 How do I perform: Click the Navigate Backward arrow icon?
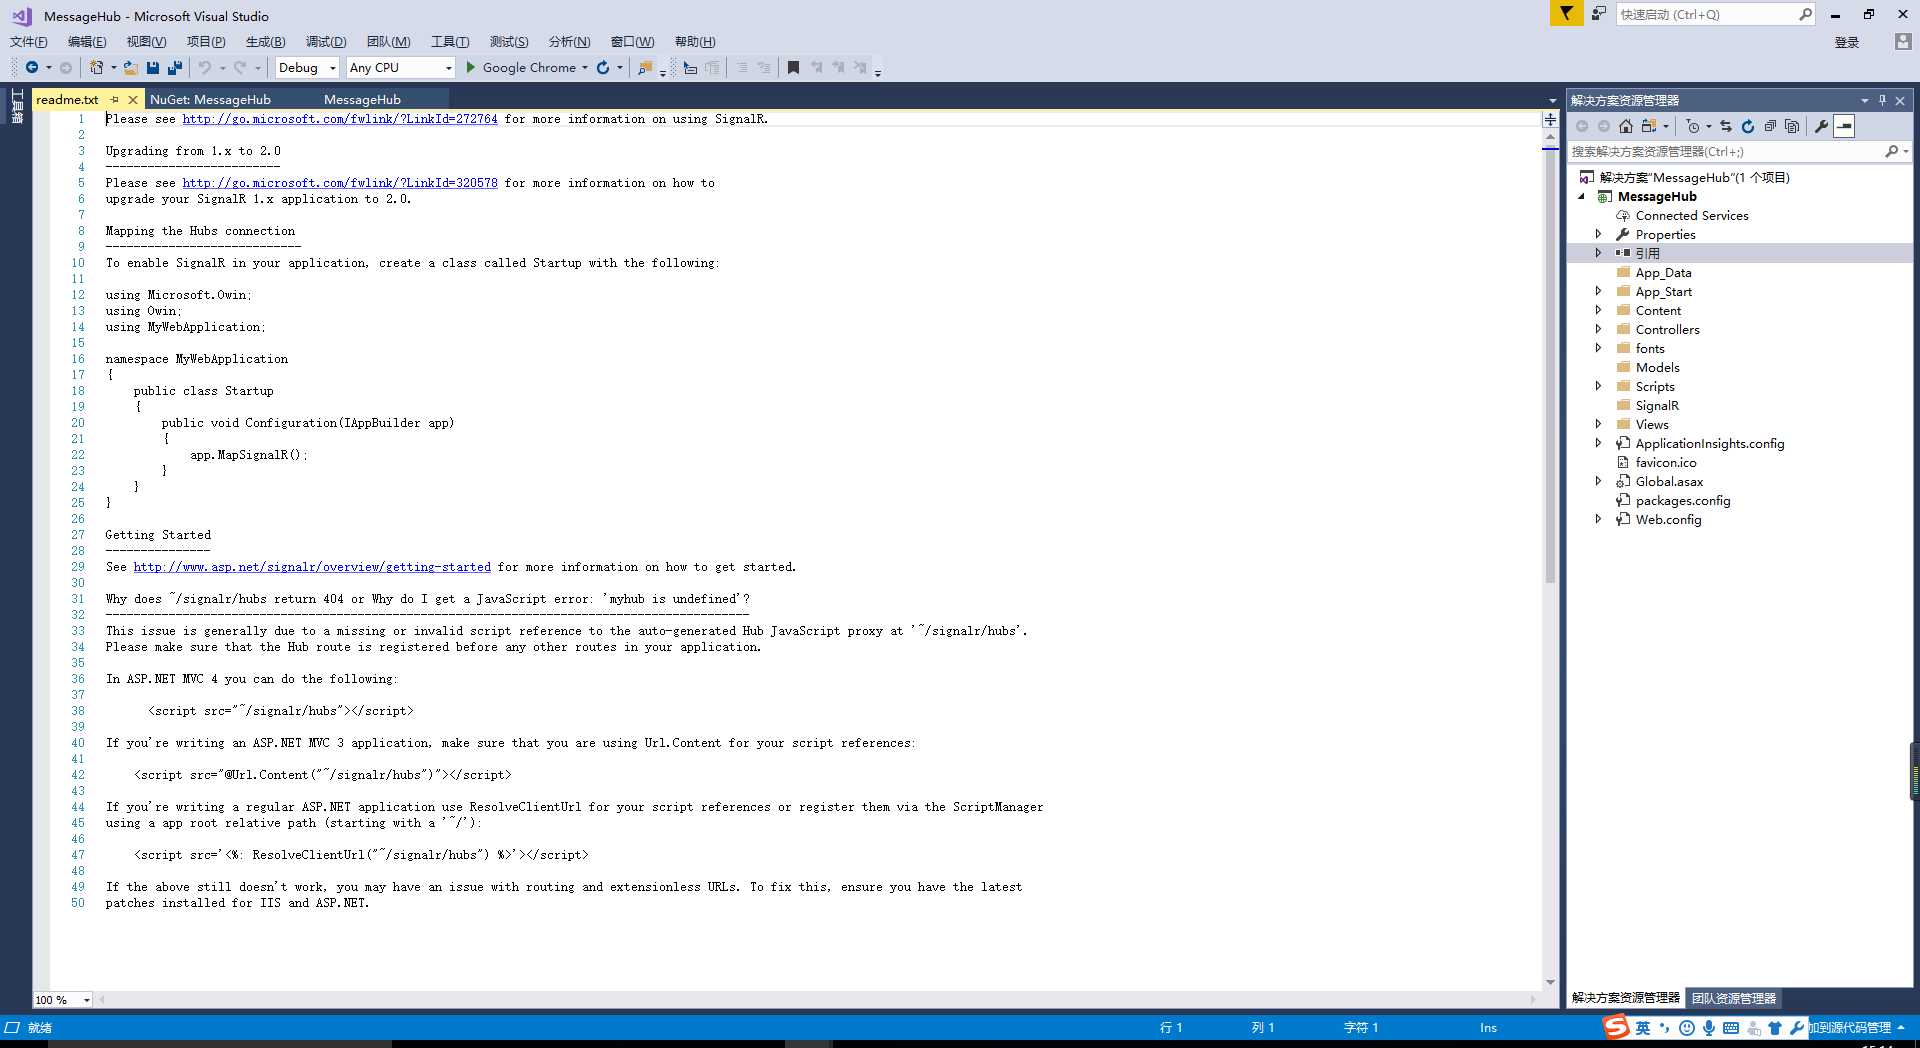[32, 67]
